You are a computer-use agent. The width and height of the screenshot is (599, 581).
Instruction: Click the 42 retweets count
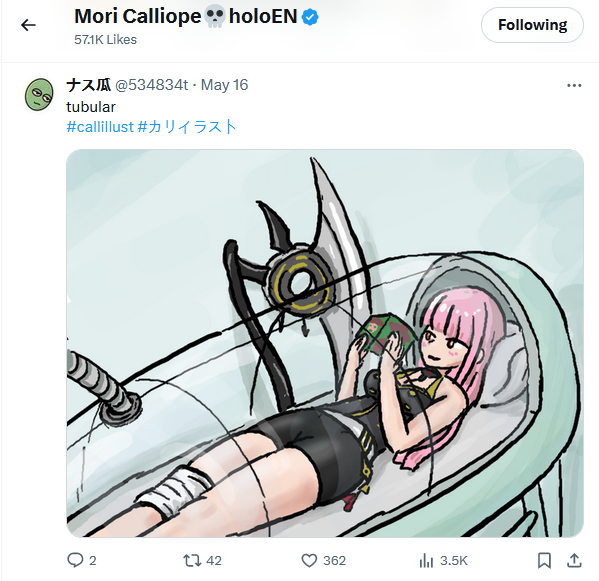214,560
